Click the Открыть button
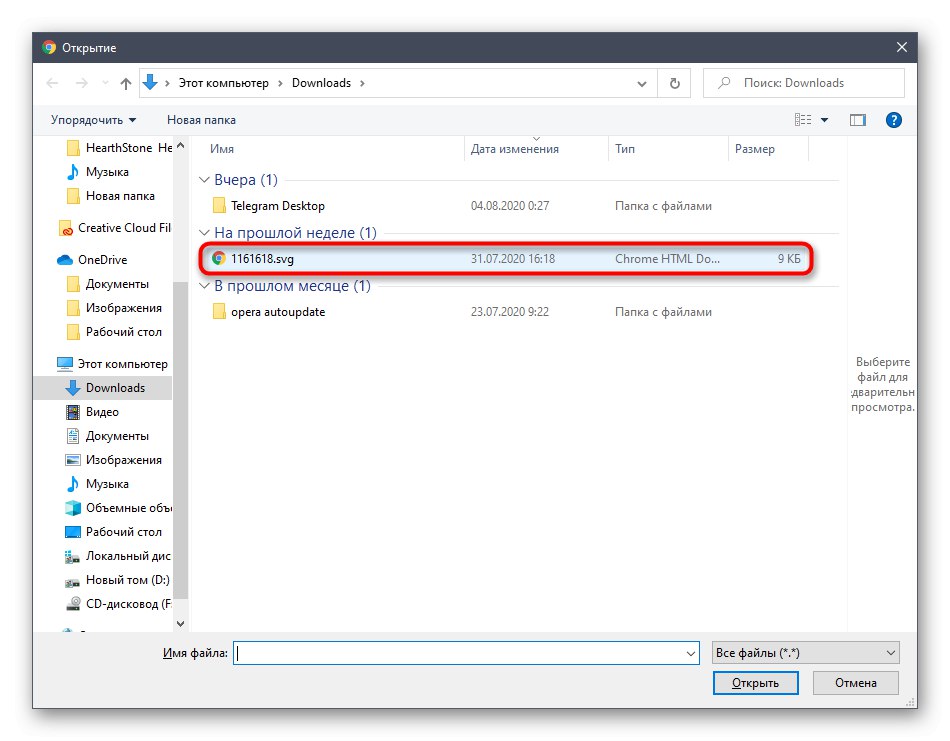The image size is (950, 741). (x=756, y=683)
